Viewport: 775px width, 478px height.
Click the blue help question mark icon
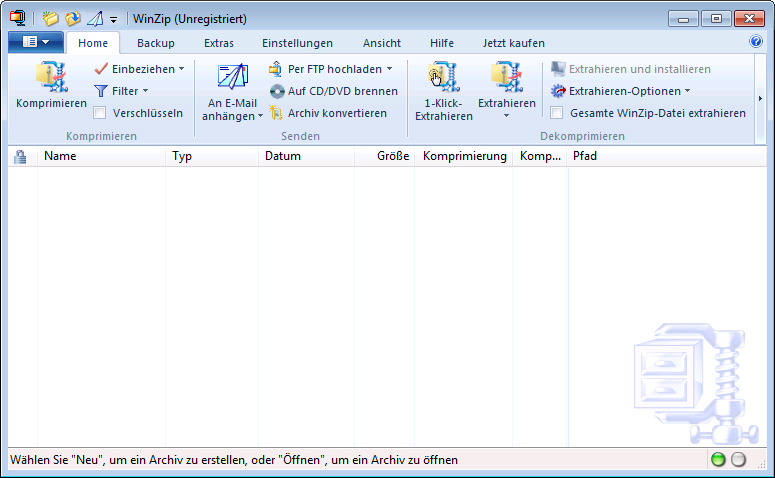[756, 41]
